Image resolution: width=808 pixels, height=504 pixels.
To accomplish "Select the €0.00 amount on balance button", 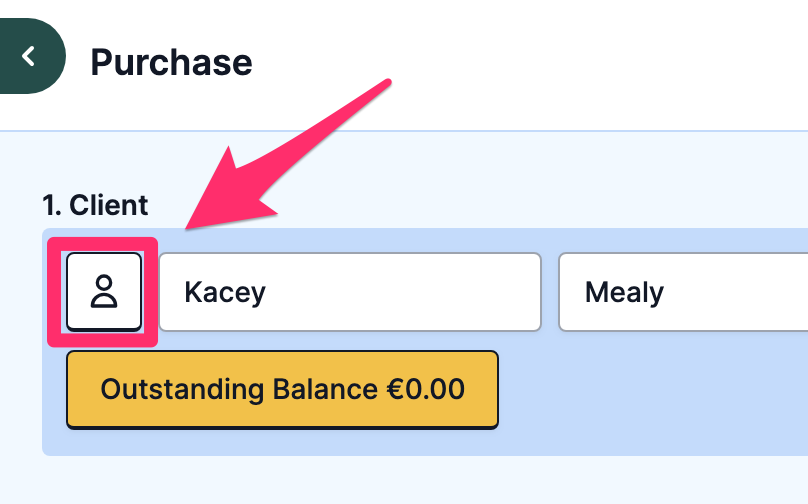I will [x=426, y=389].
